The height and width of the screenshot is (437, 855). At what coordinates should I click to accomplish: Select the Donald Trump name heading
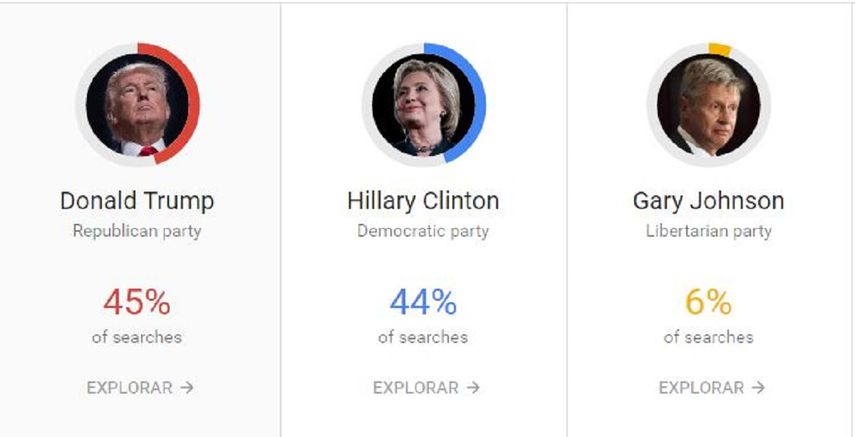(x=137, y=200)
